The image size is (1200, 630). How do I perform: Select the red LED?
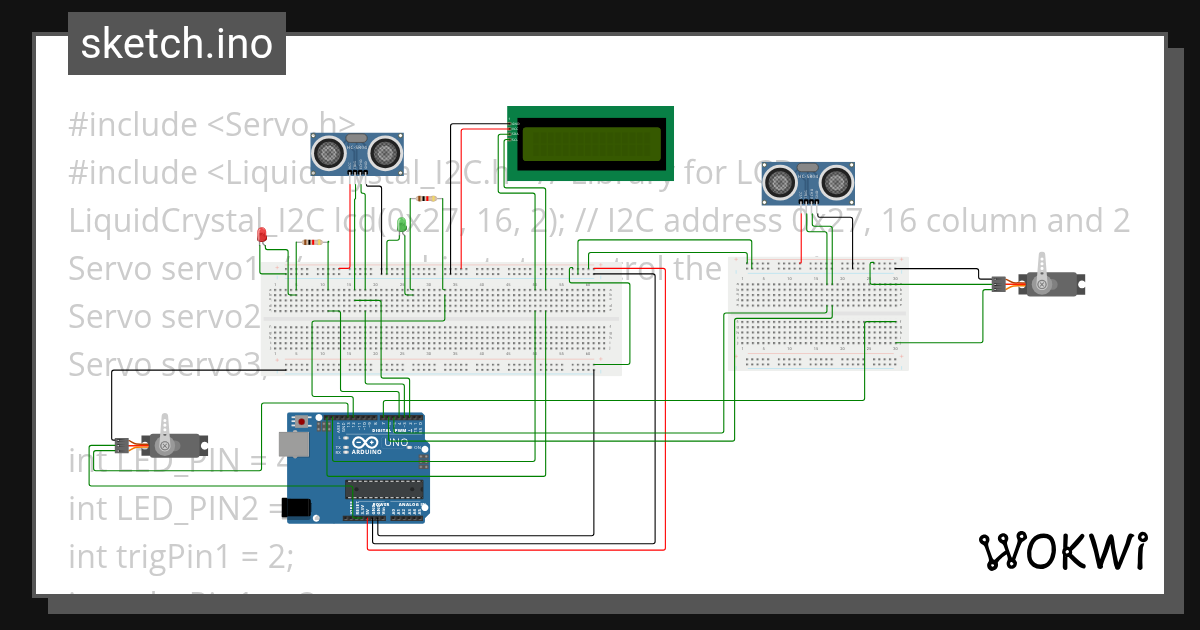(262, 232)
